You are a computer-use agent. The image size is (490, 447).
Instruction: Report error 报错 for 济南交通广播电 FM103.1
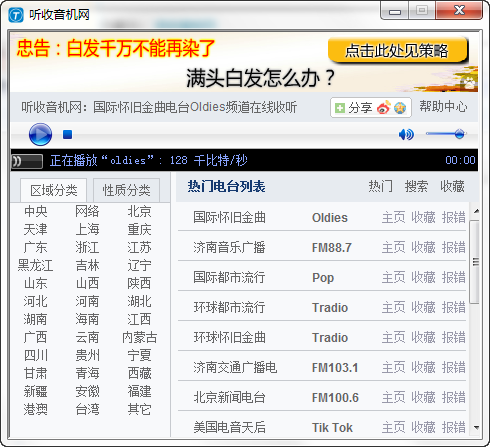pyautogui.click(x=454, y=367)
